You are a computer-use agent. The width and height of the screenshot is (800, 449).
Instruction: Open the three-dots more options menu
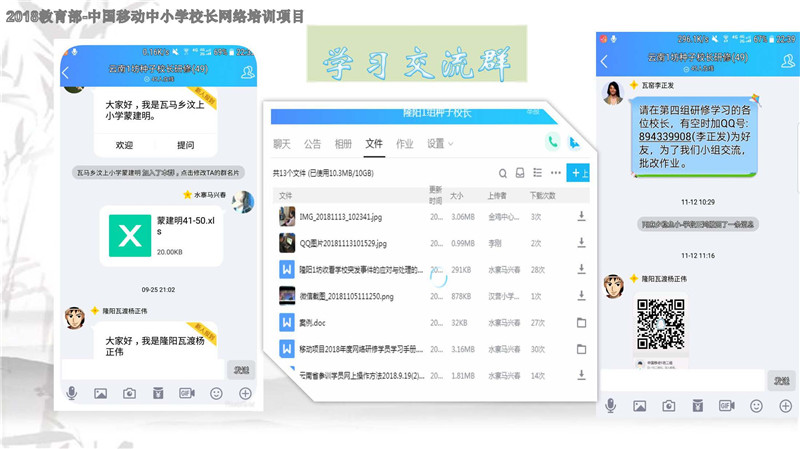555,173
